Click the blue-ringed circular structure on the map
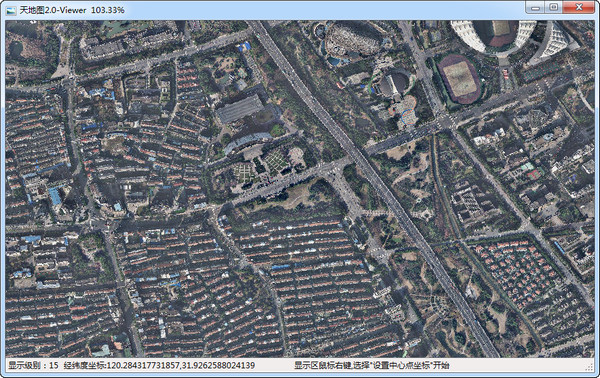This screenshot has width=600, height=378. [x=408, y=117]
